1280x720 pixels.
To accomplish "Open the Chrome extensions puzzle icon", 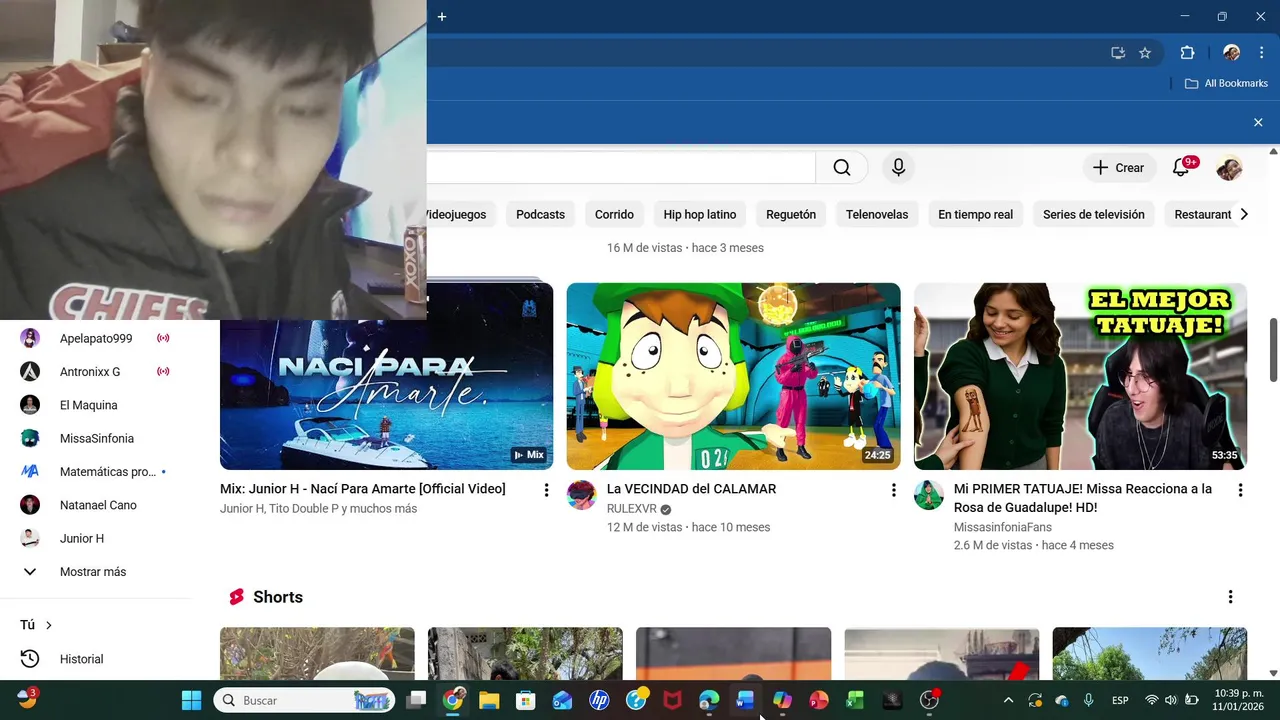I will pos(1187,53).
